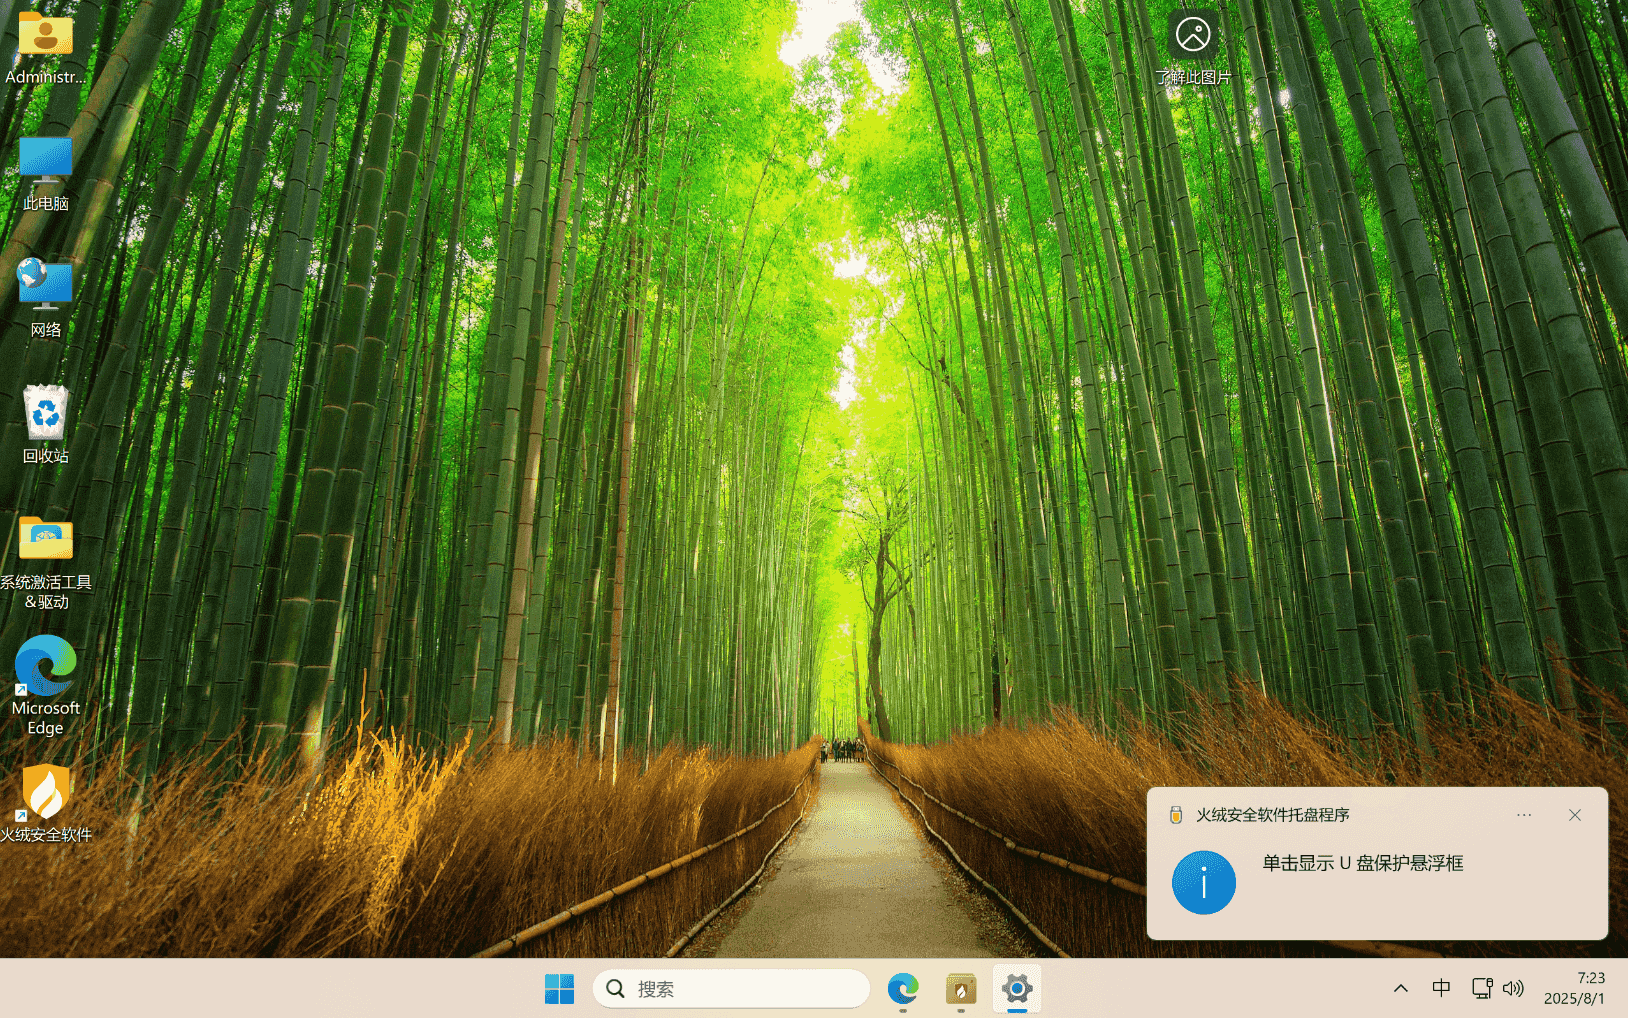Viewport: 1628px width, 1018px height.
Task: Select the 此电脑 desktop icon
Action: coord(46,174)
